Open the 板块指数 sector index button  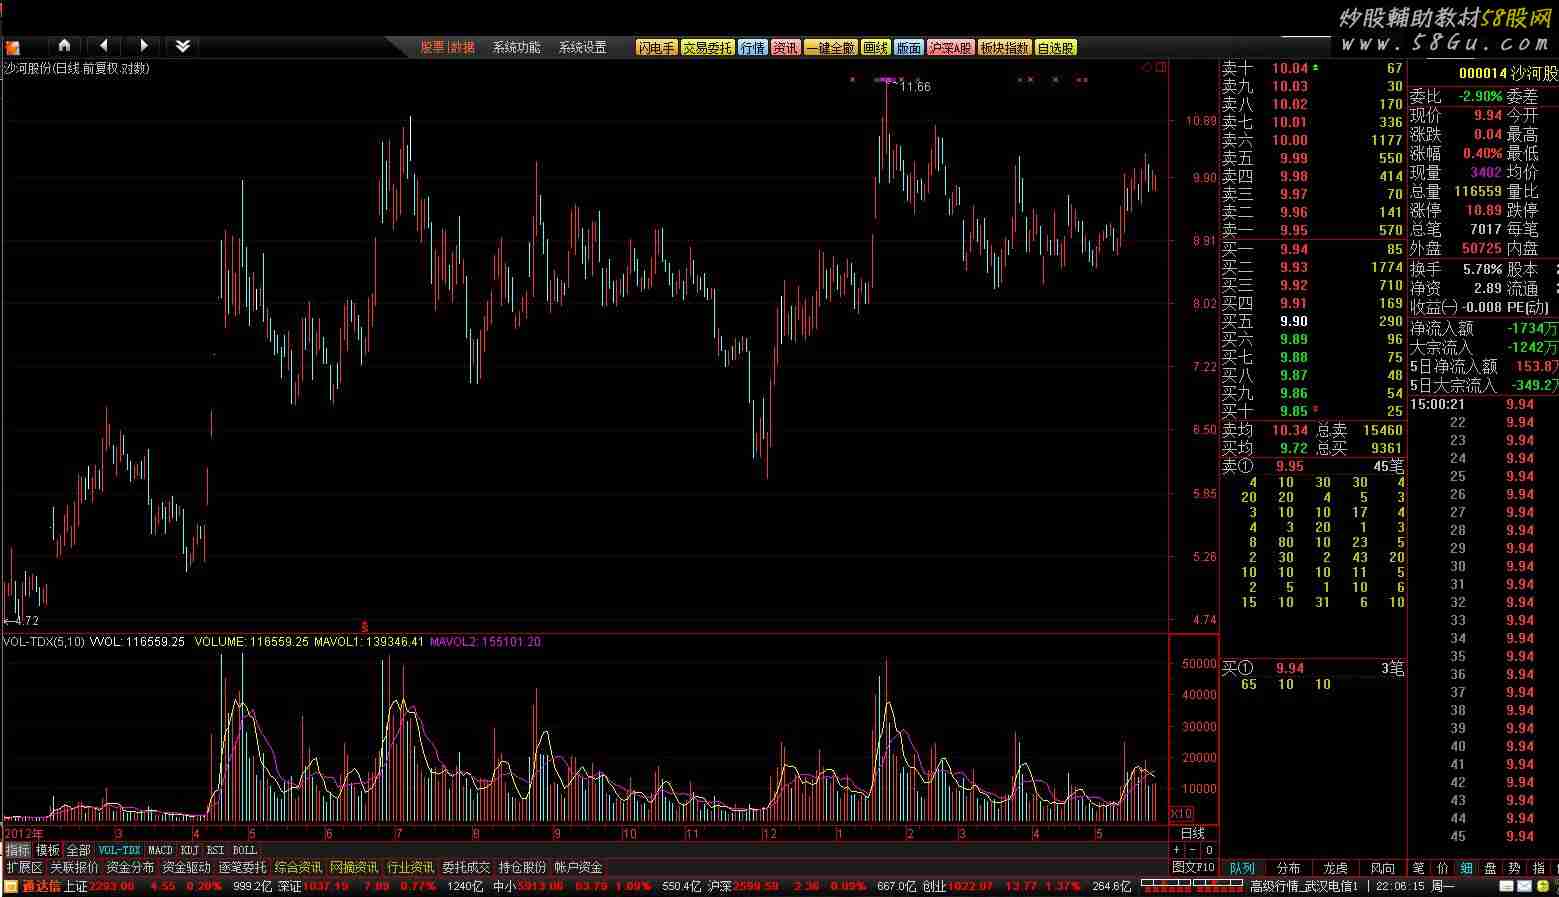[x=1004, y=47]
